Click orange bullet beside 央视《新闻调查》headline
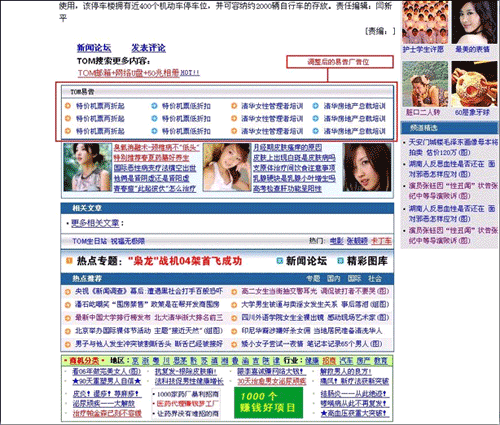 (x=68, y=292)
